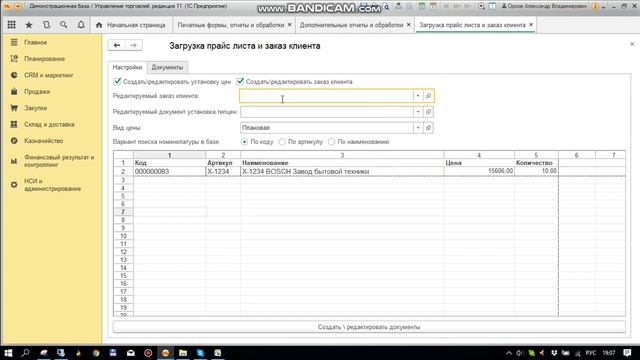
Task: Go back with the left arrow button
Action: click(117, 45)
